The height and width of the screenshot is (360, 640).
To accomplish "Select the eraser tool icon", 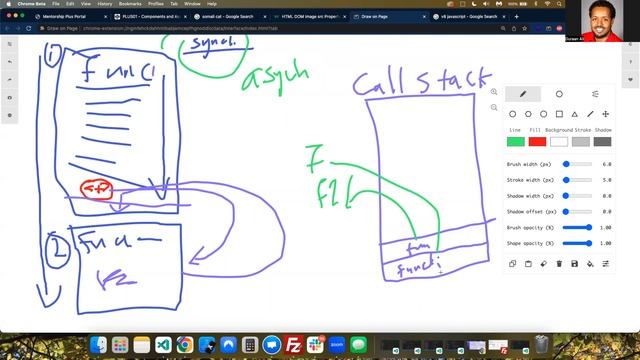I will coord(544,264).
